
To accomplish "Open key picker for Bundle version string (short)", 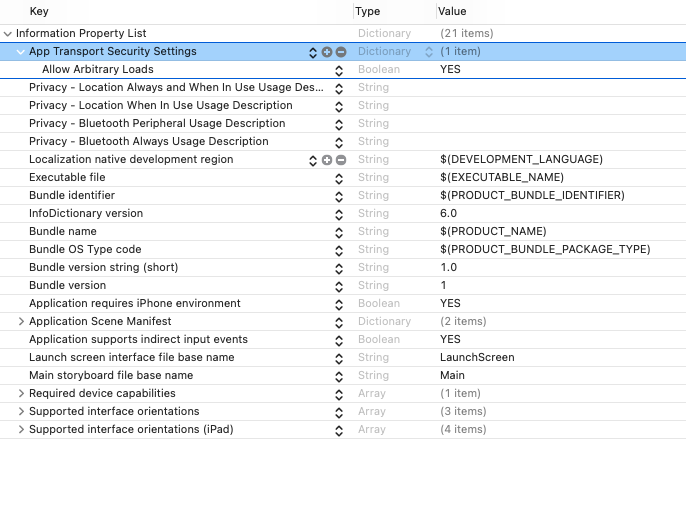I will click(x=339, y=268).
